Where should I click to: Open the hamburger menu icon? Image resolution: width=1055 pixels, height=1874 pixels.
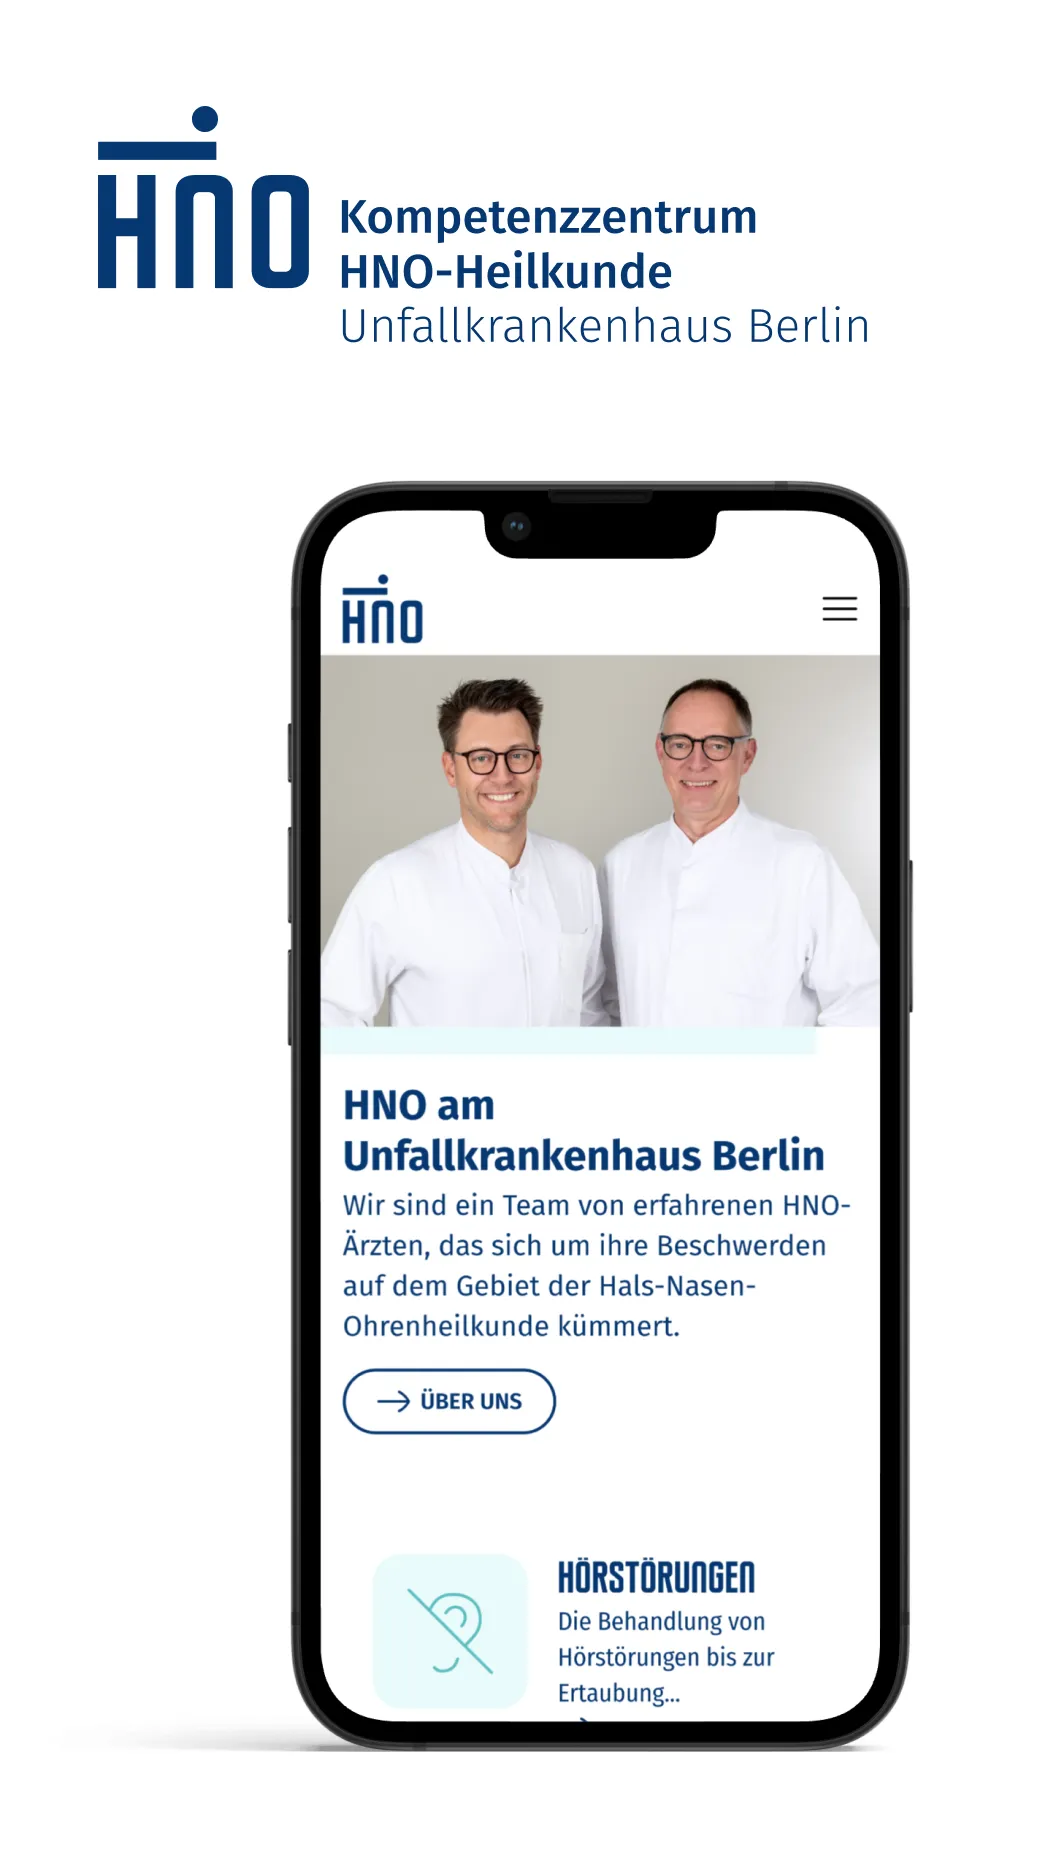click(x=839, y=608)
